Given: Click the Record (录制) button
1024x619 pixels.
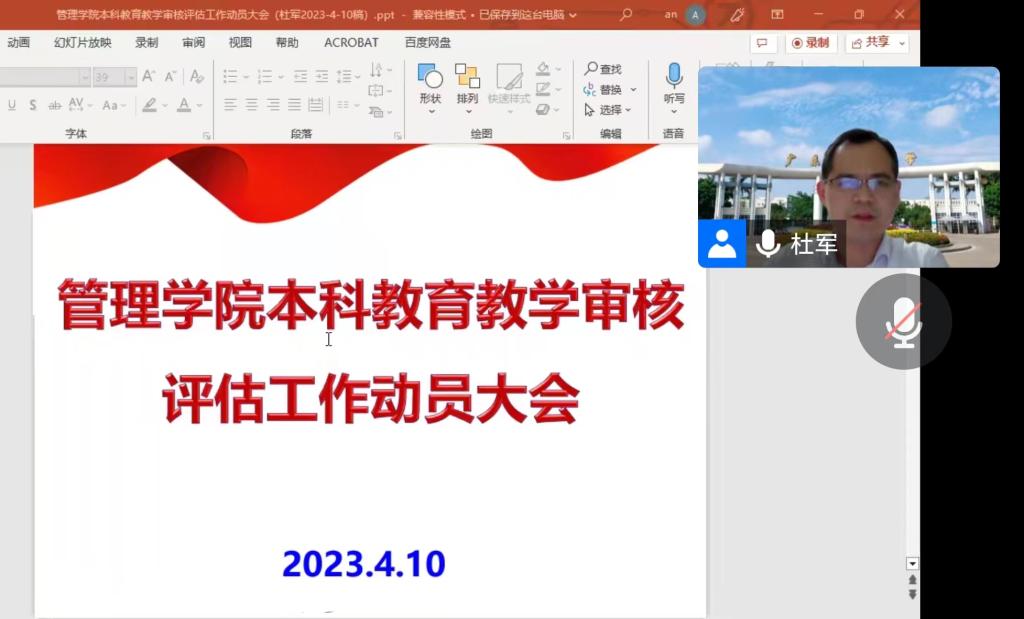Looking at the screenshot, I should coord(811,43).
